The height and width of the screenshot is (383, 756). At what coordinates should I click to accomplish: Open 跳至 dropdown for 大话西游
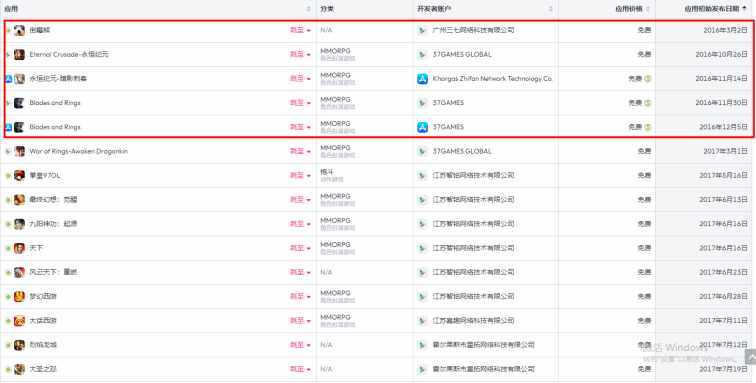300,321
